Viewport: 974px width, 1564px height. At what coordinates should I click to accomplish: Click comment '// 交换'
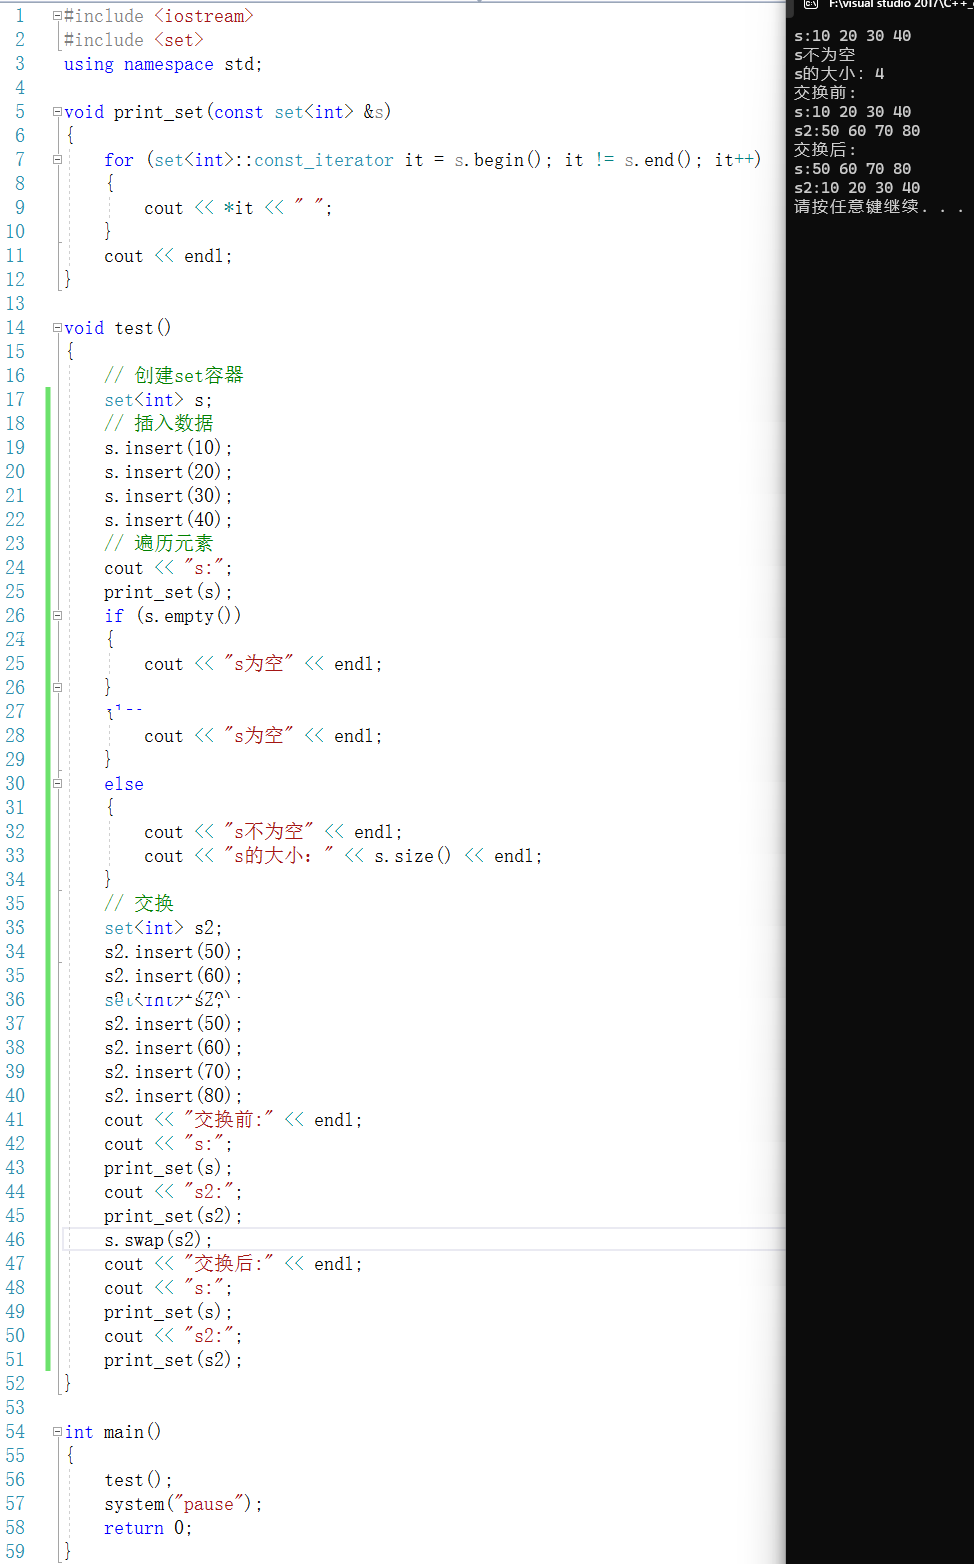(139, 903)
